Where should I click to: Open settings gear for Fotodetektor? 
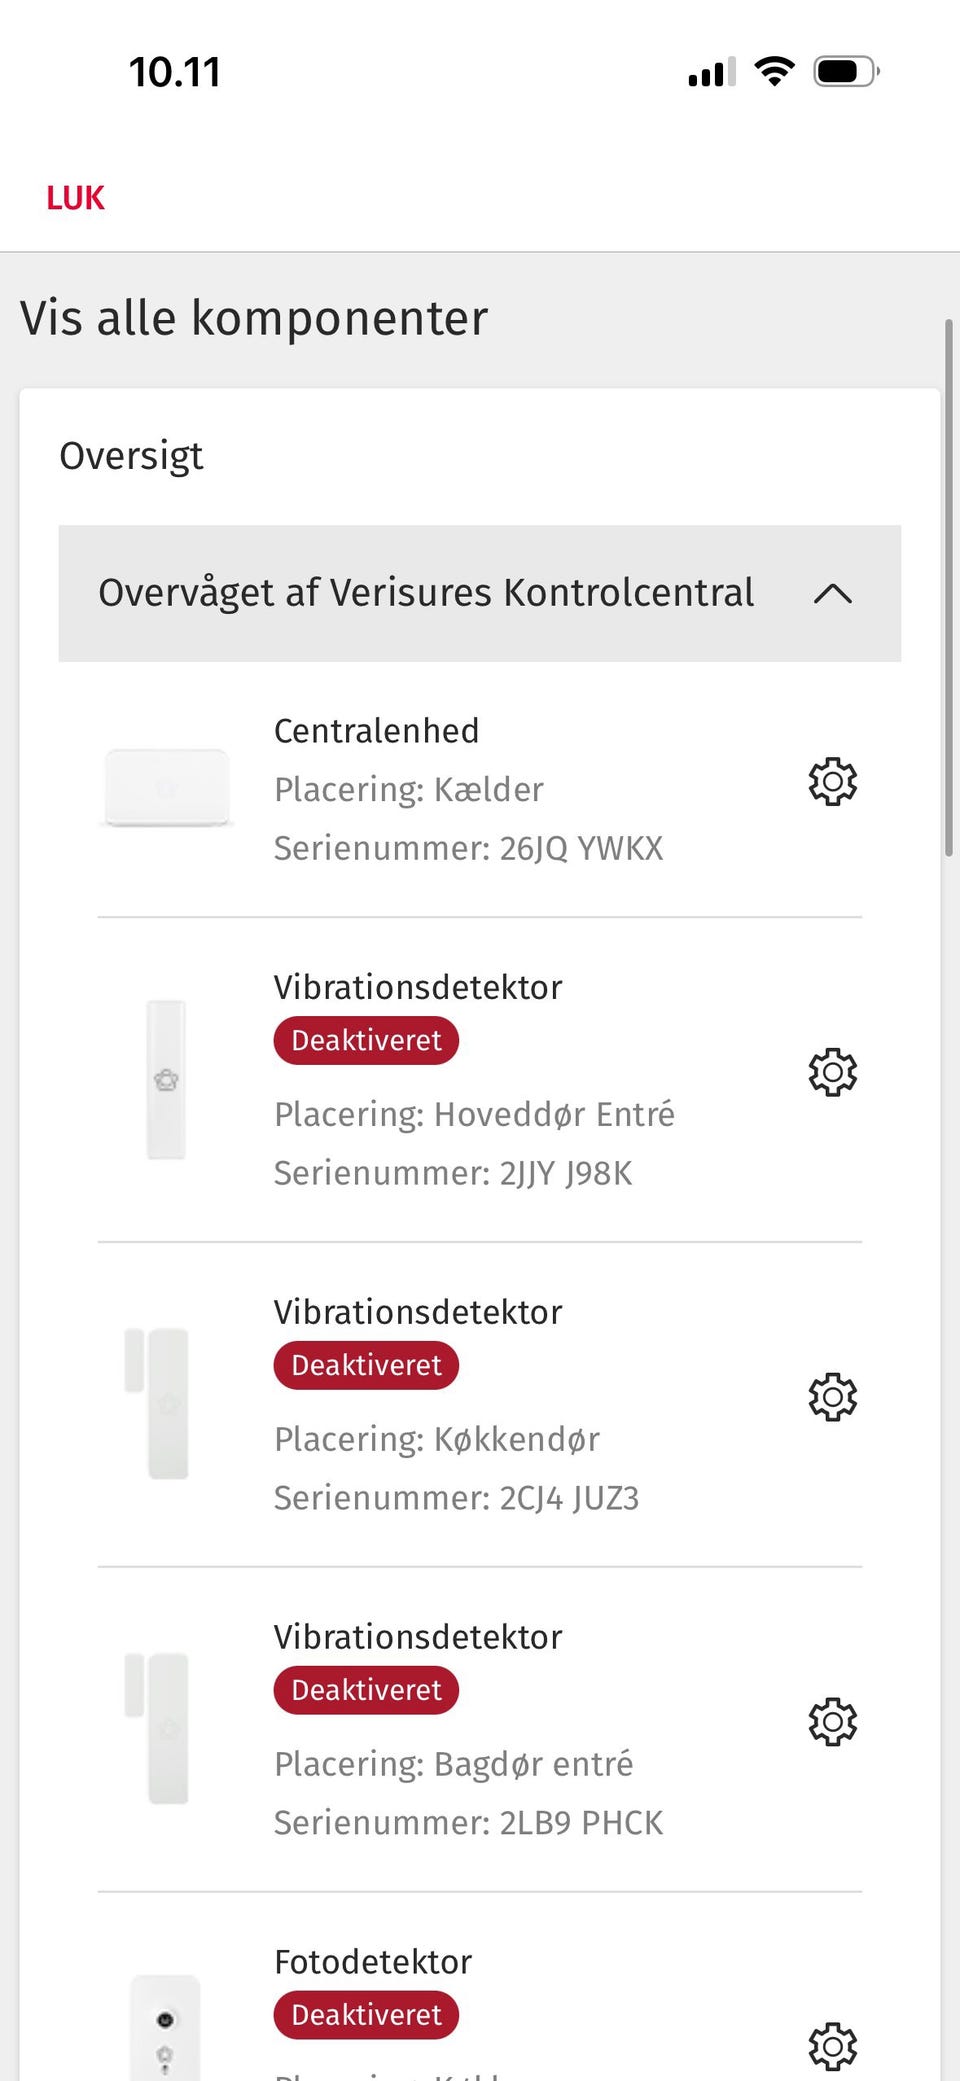click(832, 2046)
